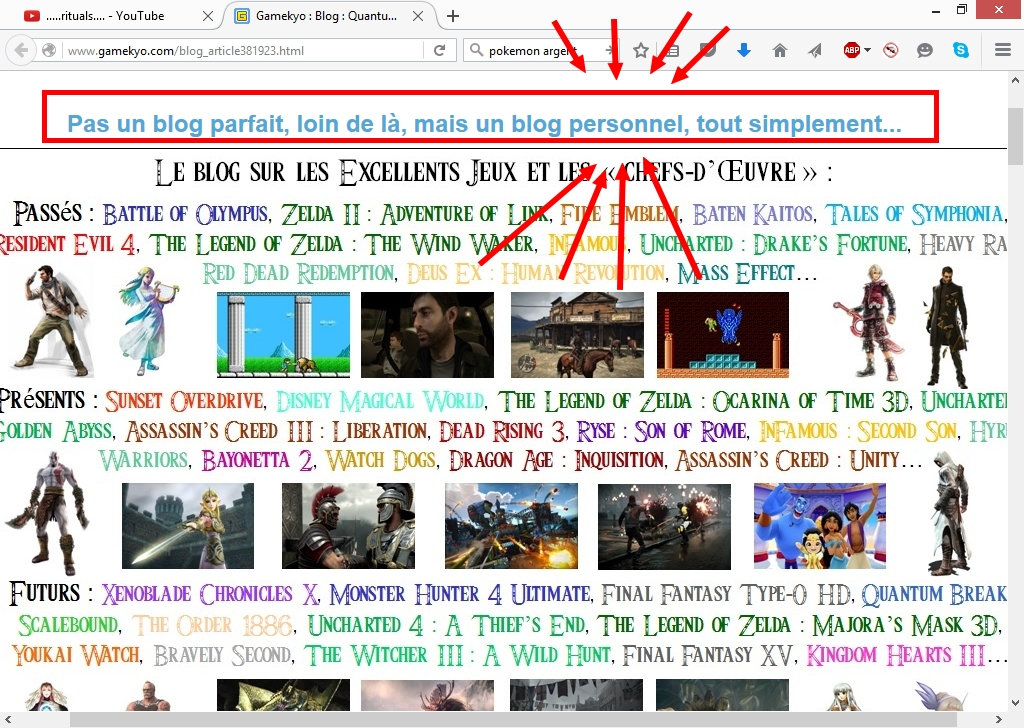Open Xenoblade Chronicles X link
This screenshot has height=728, width=1024.
[x=209, y=593]
